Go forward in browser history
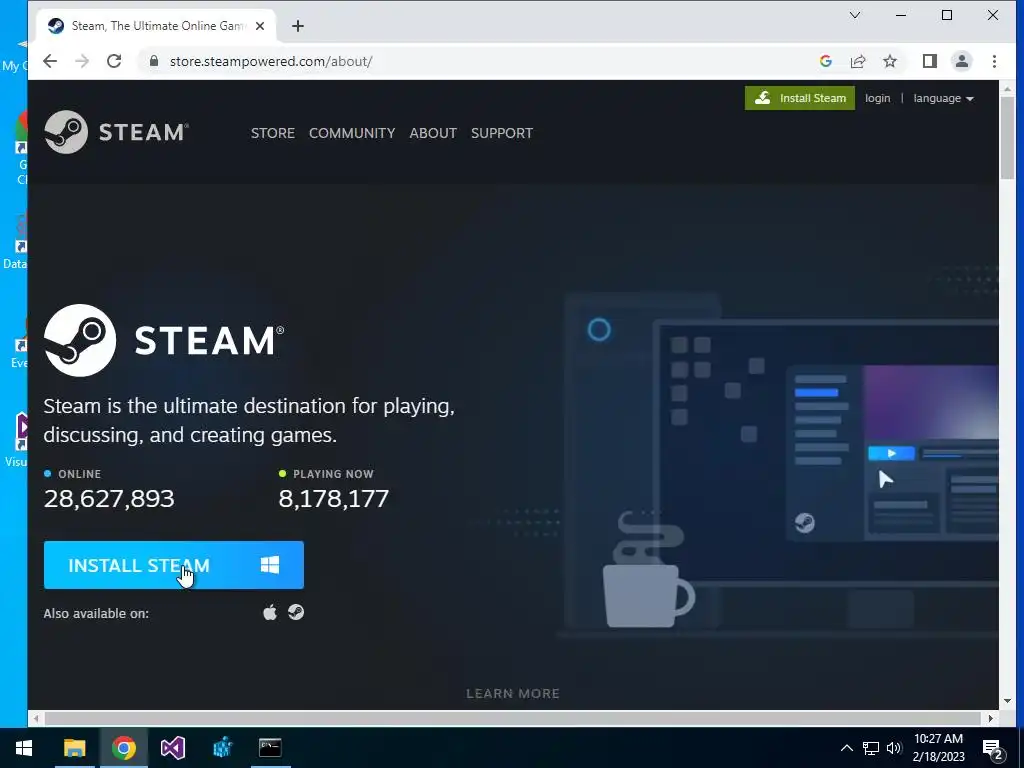Image resolution: width=1024 pixels, height=768 pixels. tap(82, 61)
